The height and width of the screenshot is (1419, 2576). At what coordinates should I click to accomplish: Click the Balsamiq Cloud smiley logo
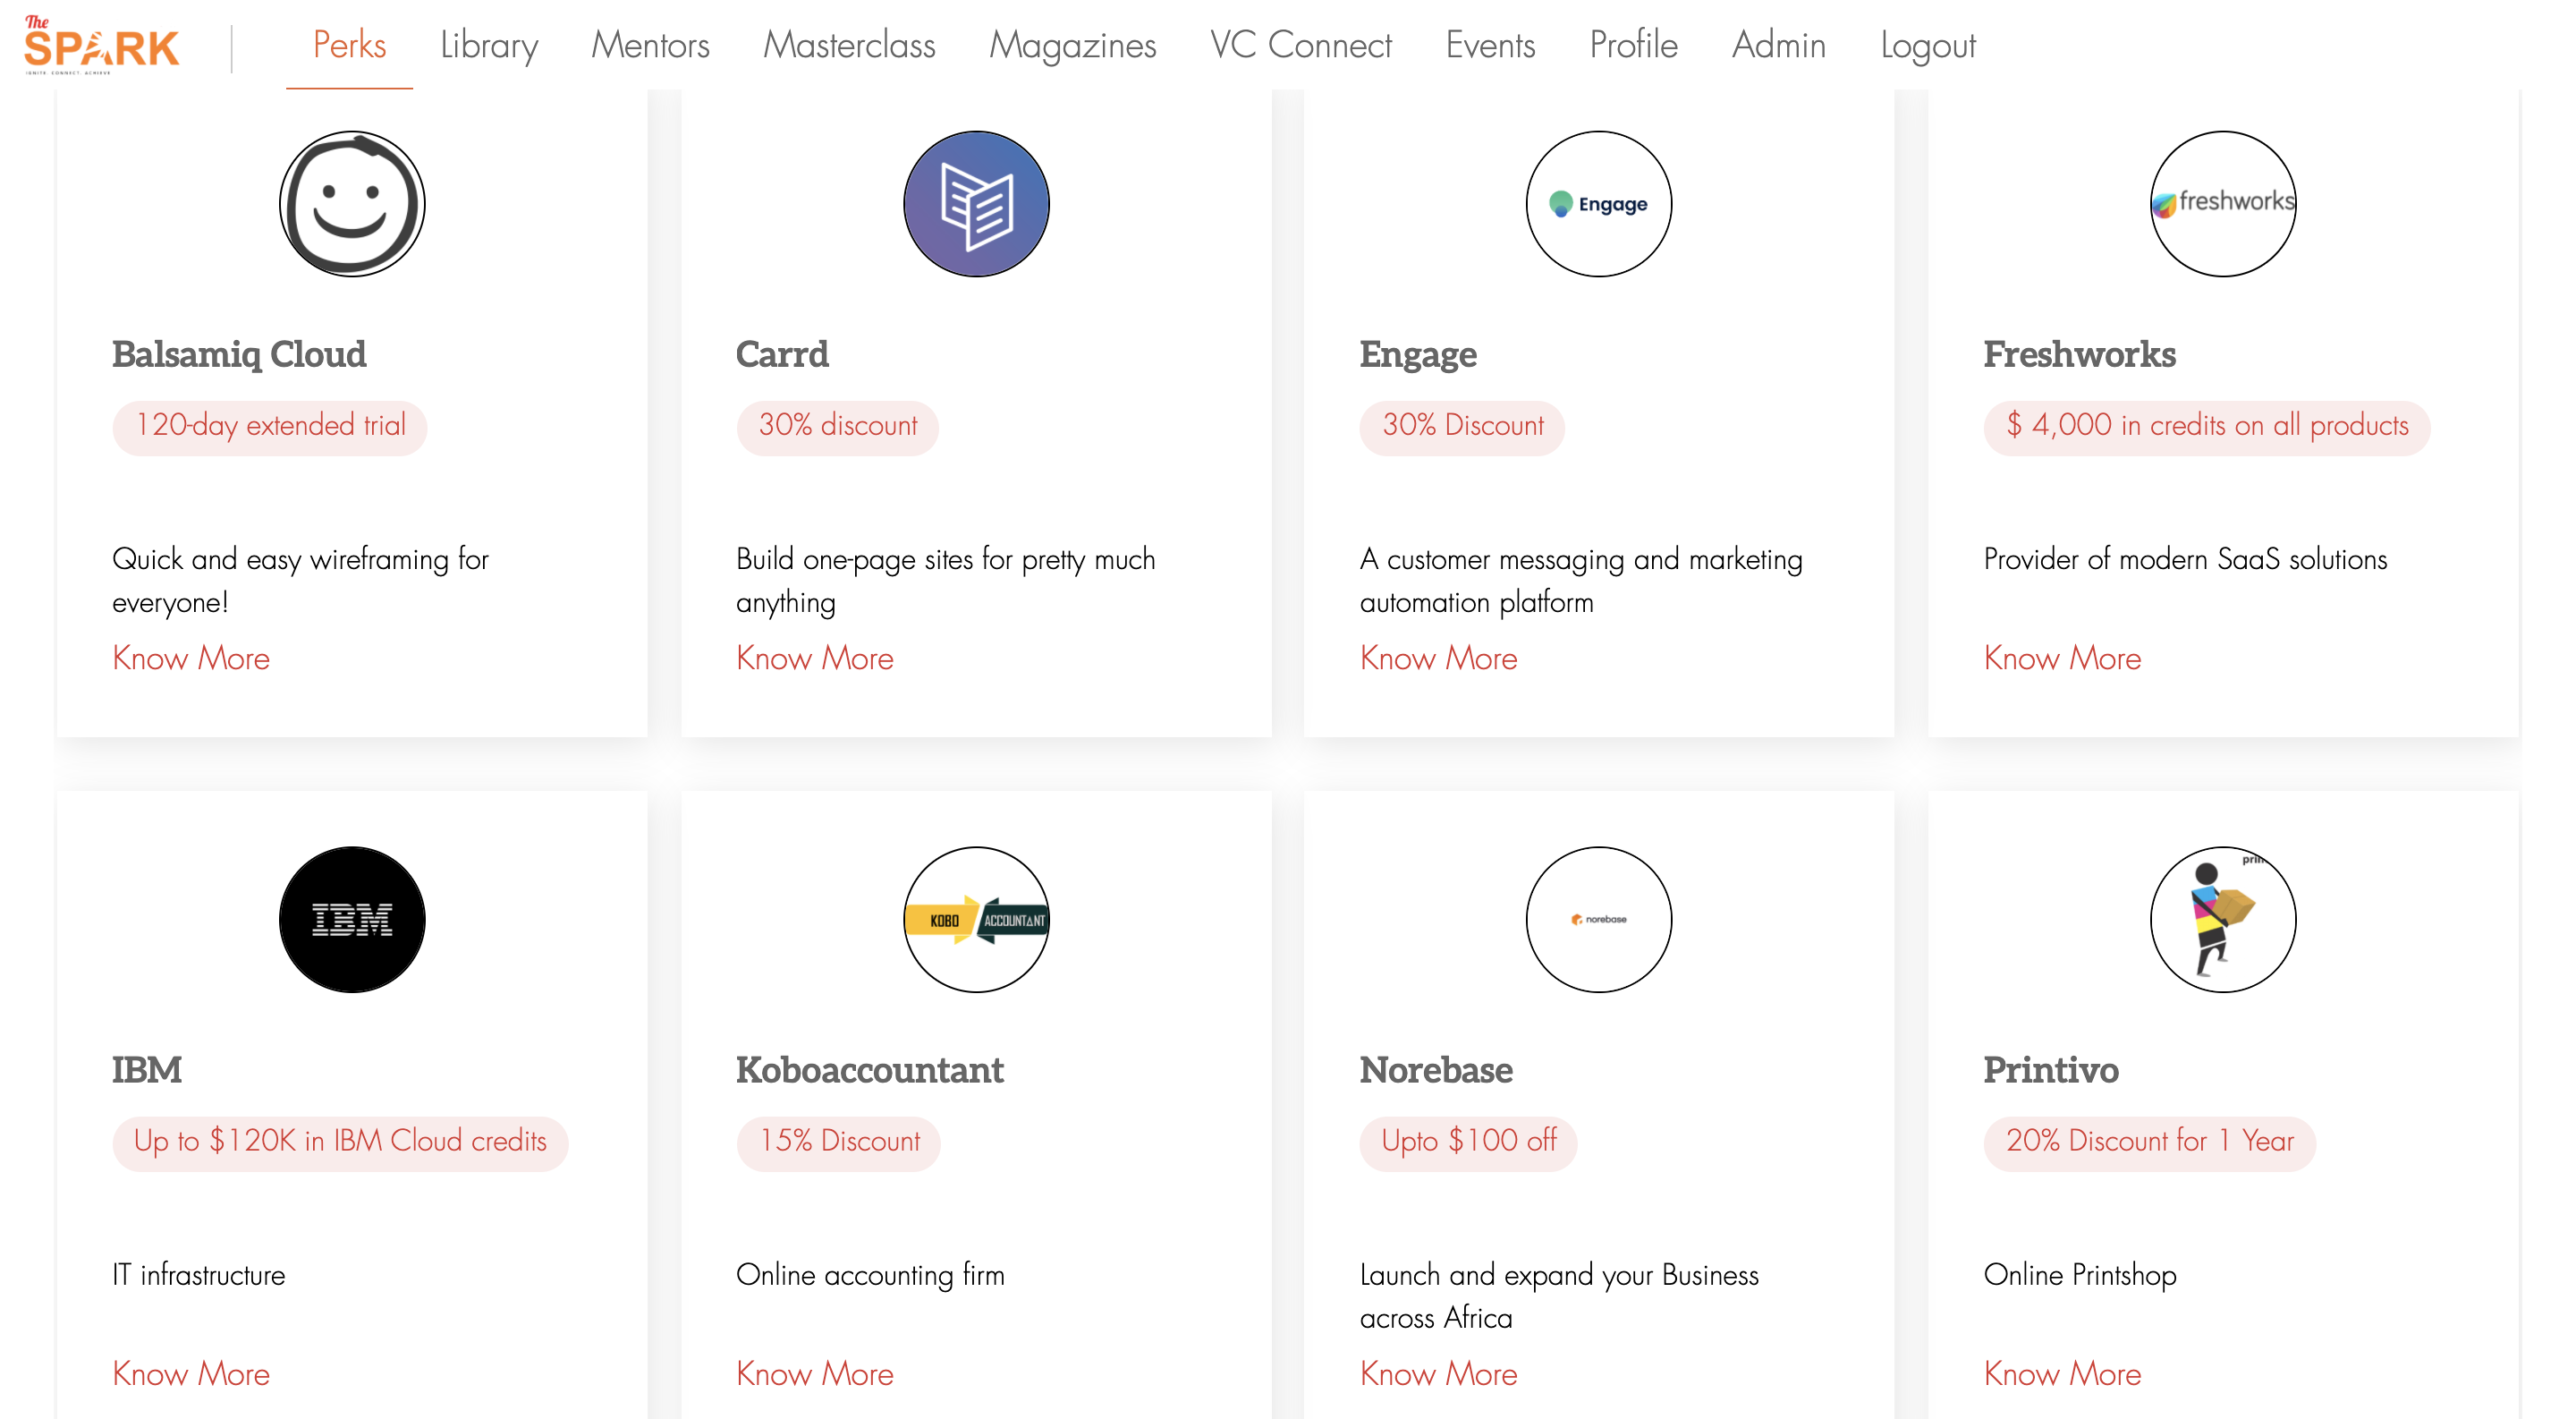(x=352, y=204)
